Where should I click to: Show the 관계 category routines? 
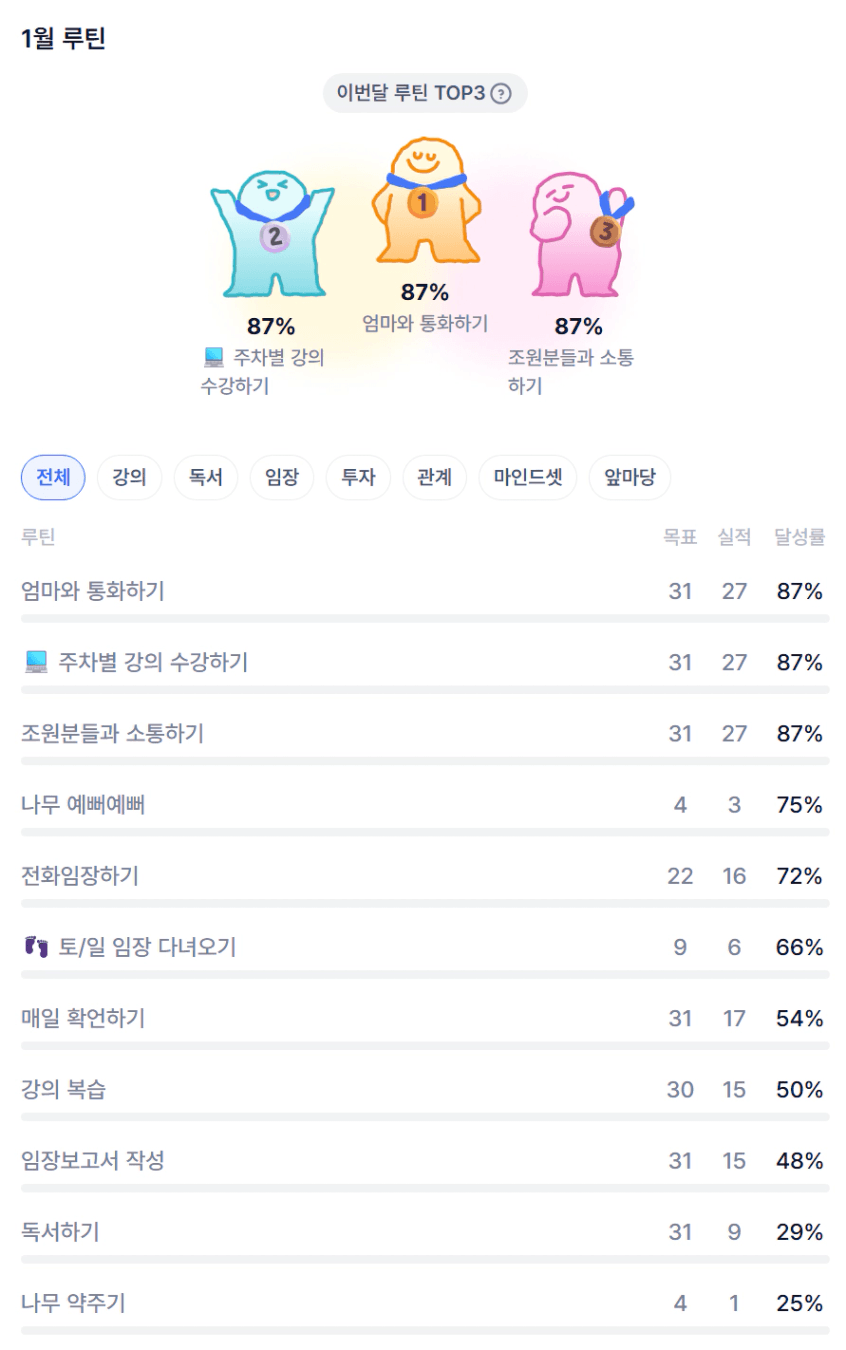click(x=434, y=478)
